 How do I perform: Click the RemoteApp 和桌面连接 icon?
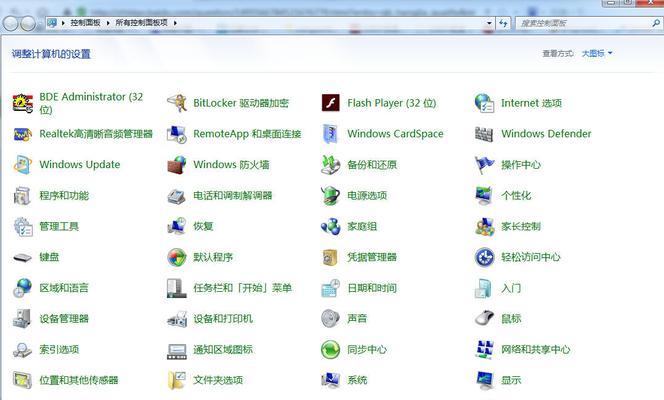coord(177,134)
